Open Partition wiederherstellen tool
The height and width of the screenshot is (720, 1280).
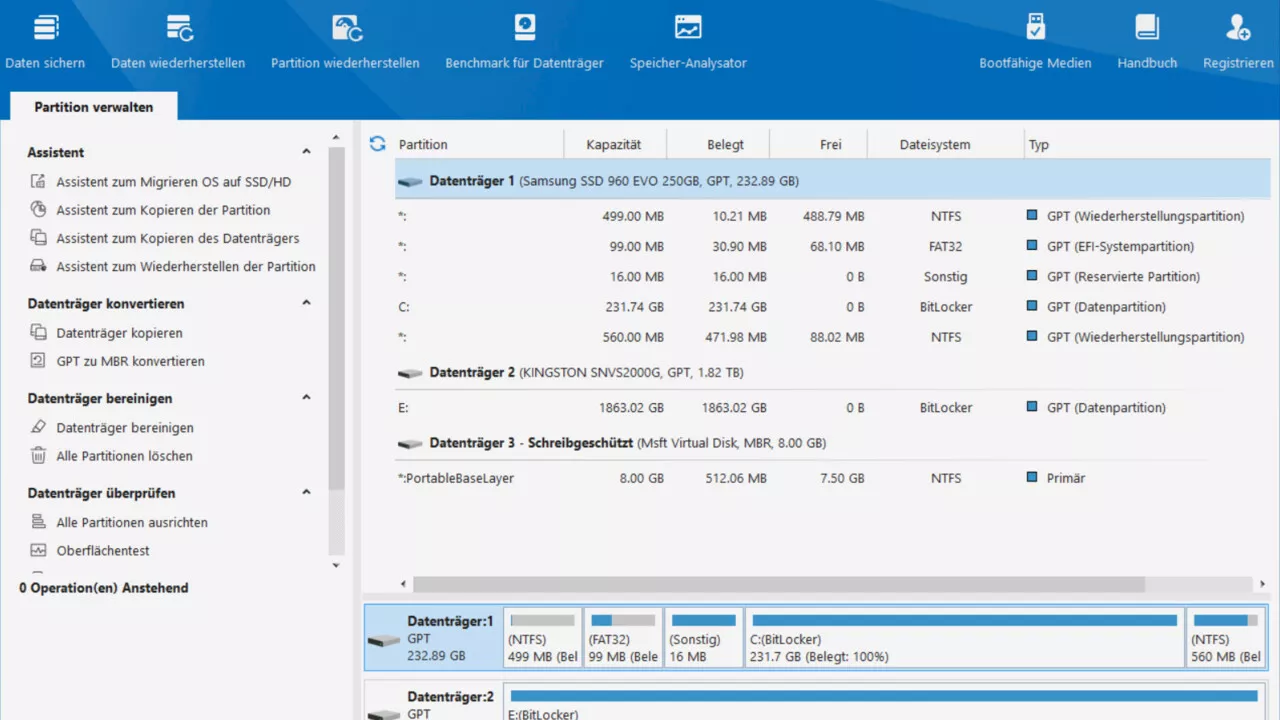coord(345,41)
